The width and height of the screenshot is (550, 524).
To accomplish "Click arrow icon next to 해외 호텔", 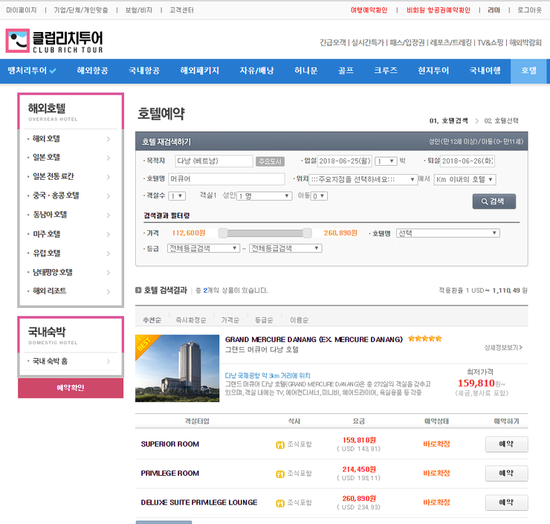I will (x=108, y=139).
